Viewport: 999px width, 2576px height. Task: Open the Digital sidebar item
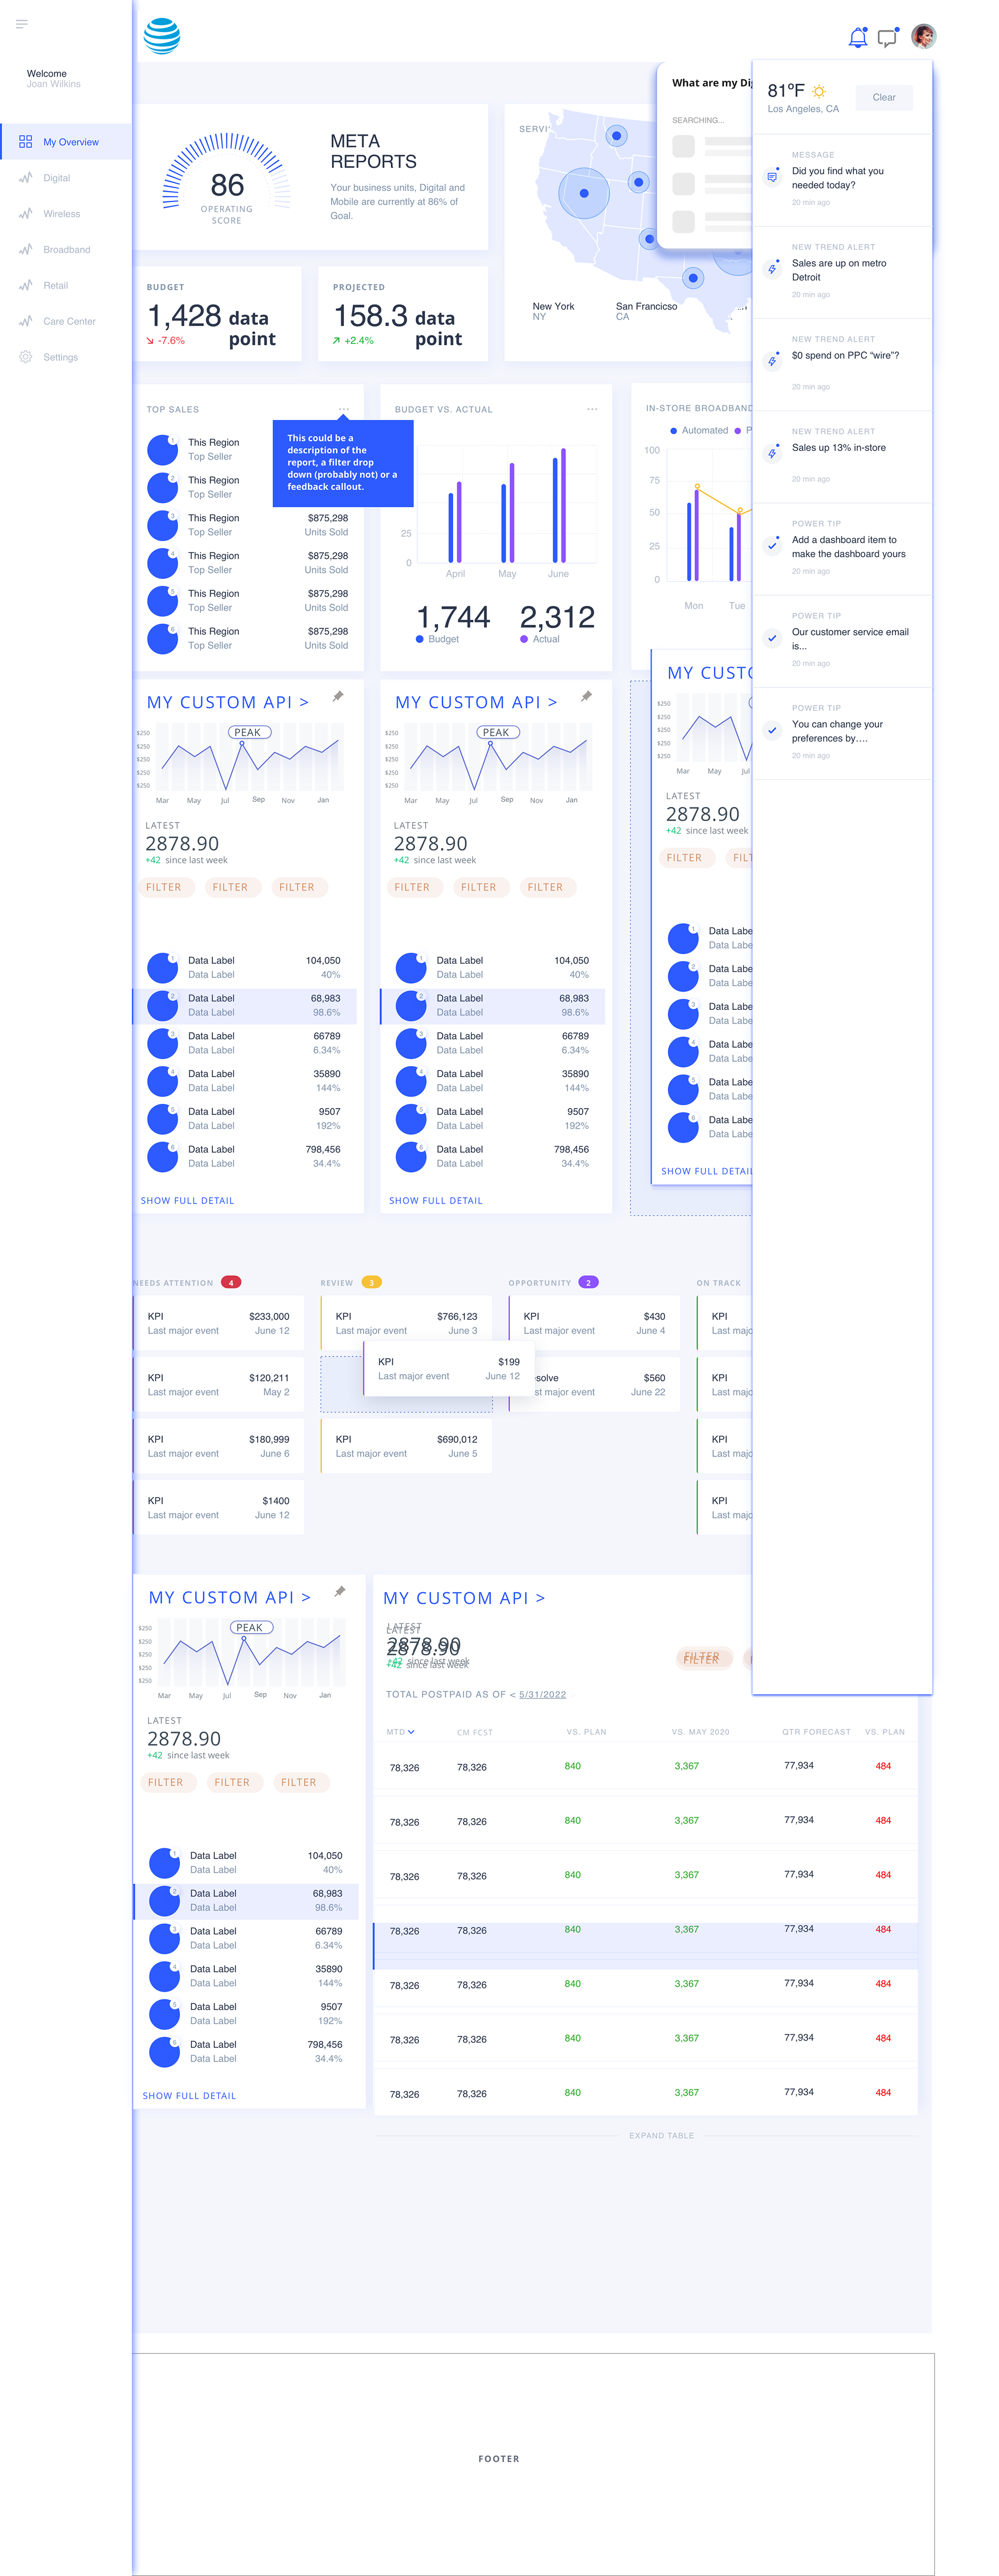coord(57,178)
